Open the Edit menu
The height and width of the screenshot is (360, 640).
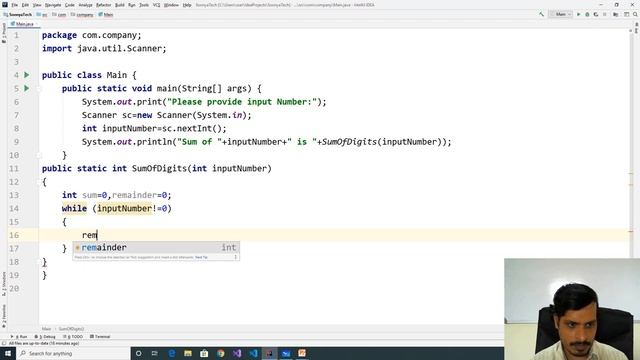(25, 5)
